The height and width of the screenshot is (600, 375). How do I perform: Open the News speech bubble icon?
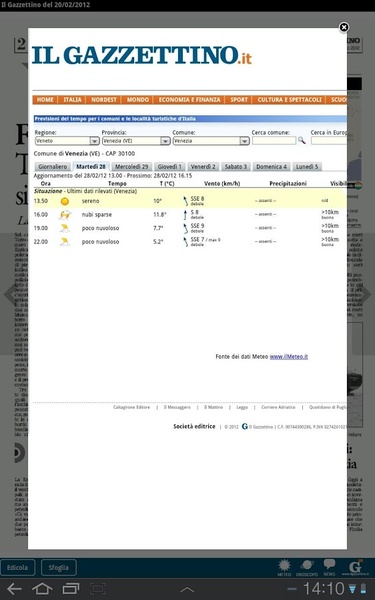[x=329, y=567]
